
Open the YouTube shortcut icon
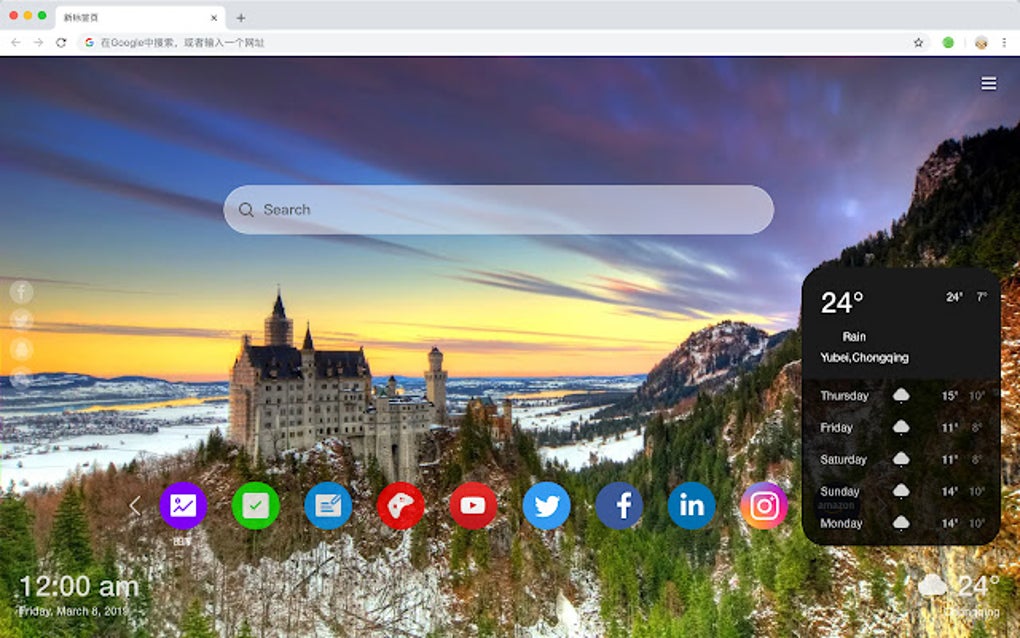click(x=472, y=506)
